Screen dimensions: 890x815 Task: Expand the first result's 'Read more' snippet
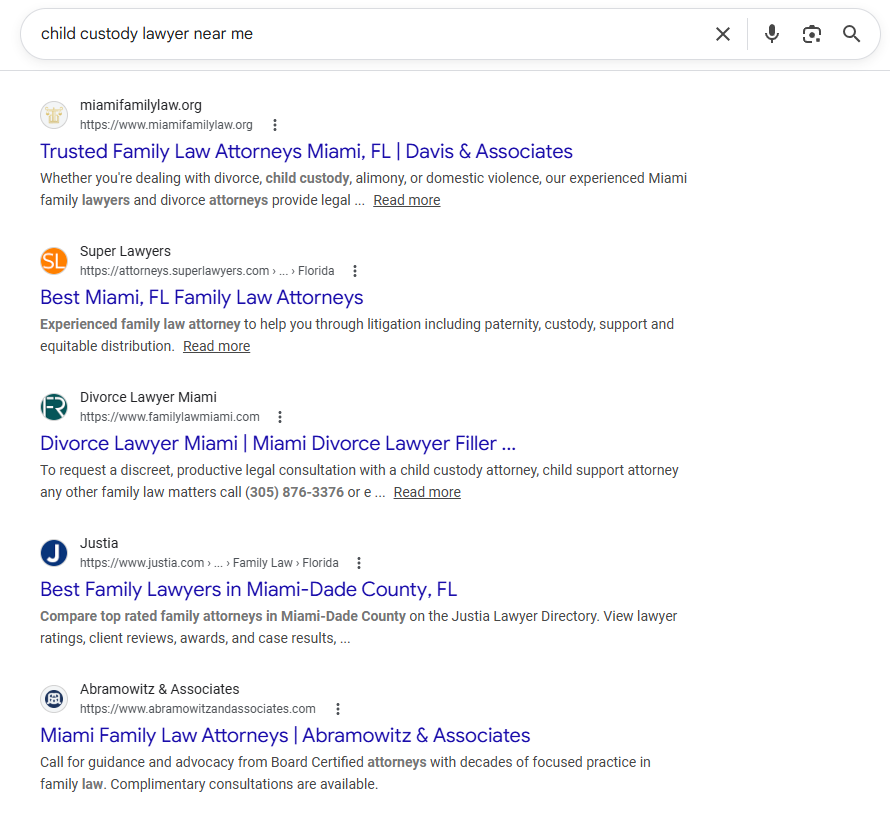coord(406,199)
